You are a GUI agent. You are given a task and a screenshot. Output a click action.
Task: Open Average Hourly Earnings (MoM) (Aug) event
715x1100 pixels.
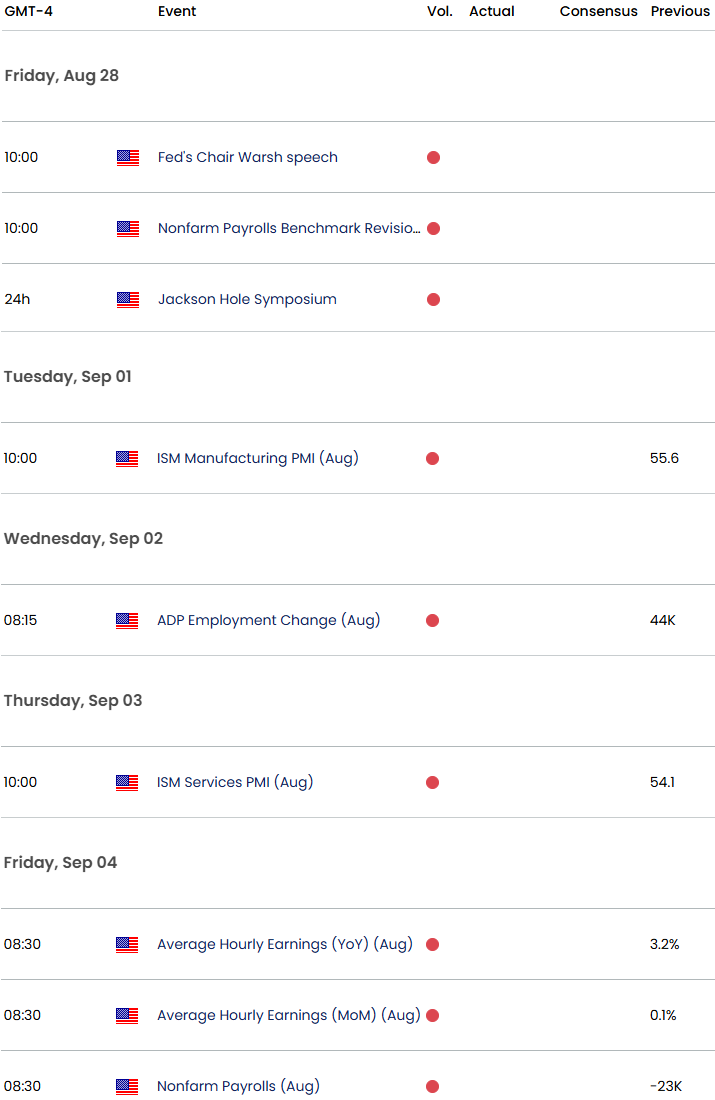pos(288,1015)
